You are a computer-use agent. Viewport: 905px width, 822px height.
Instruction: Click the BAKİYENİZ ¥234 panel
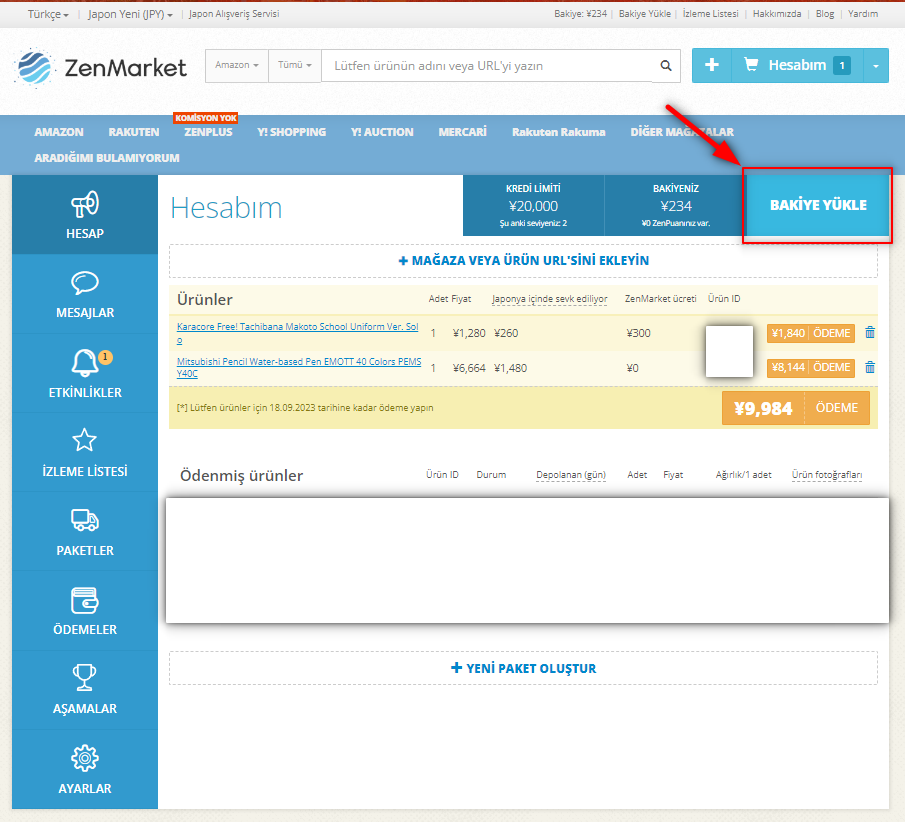(676, 206)
